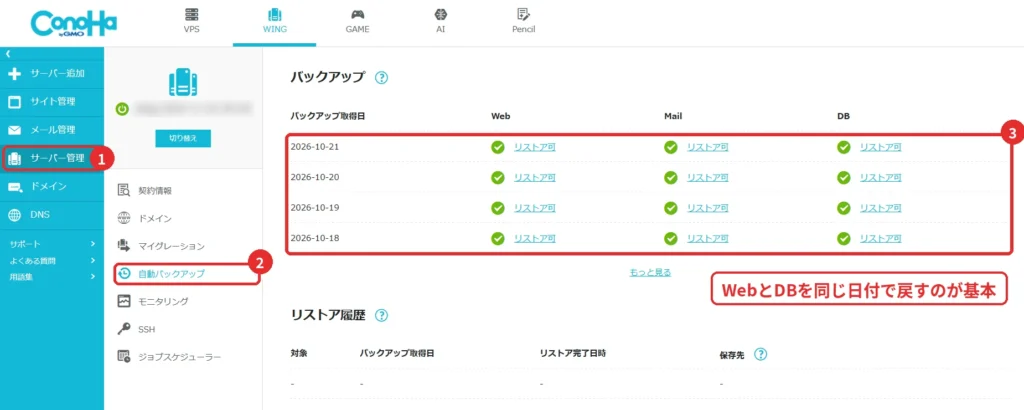Click green check icon in Mail column for 2026-10-20
1024x410 pixels.
[671, 178]
